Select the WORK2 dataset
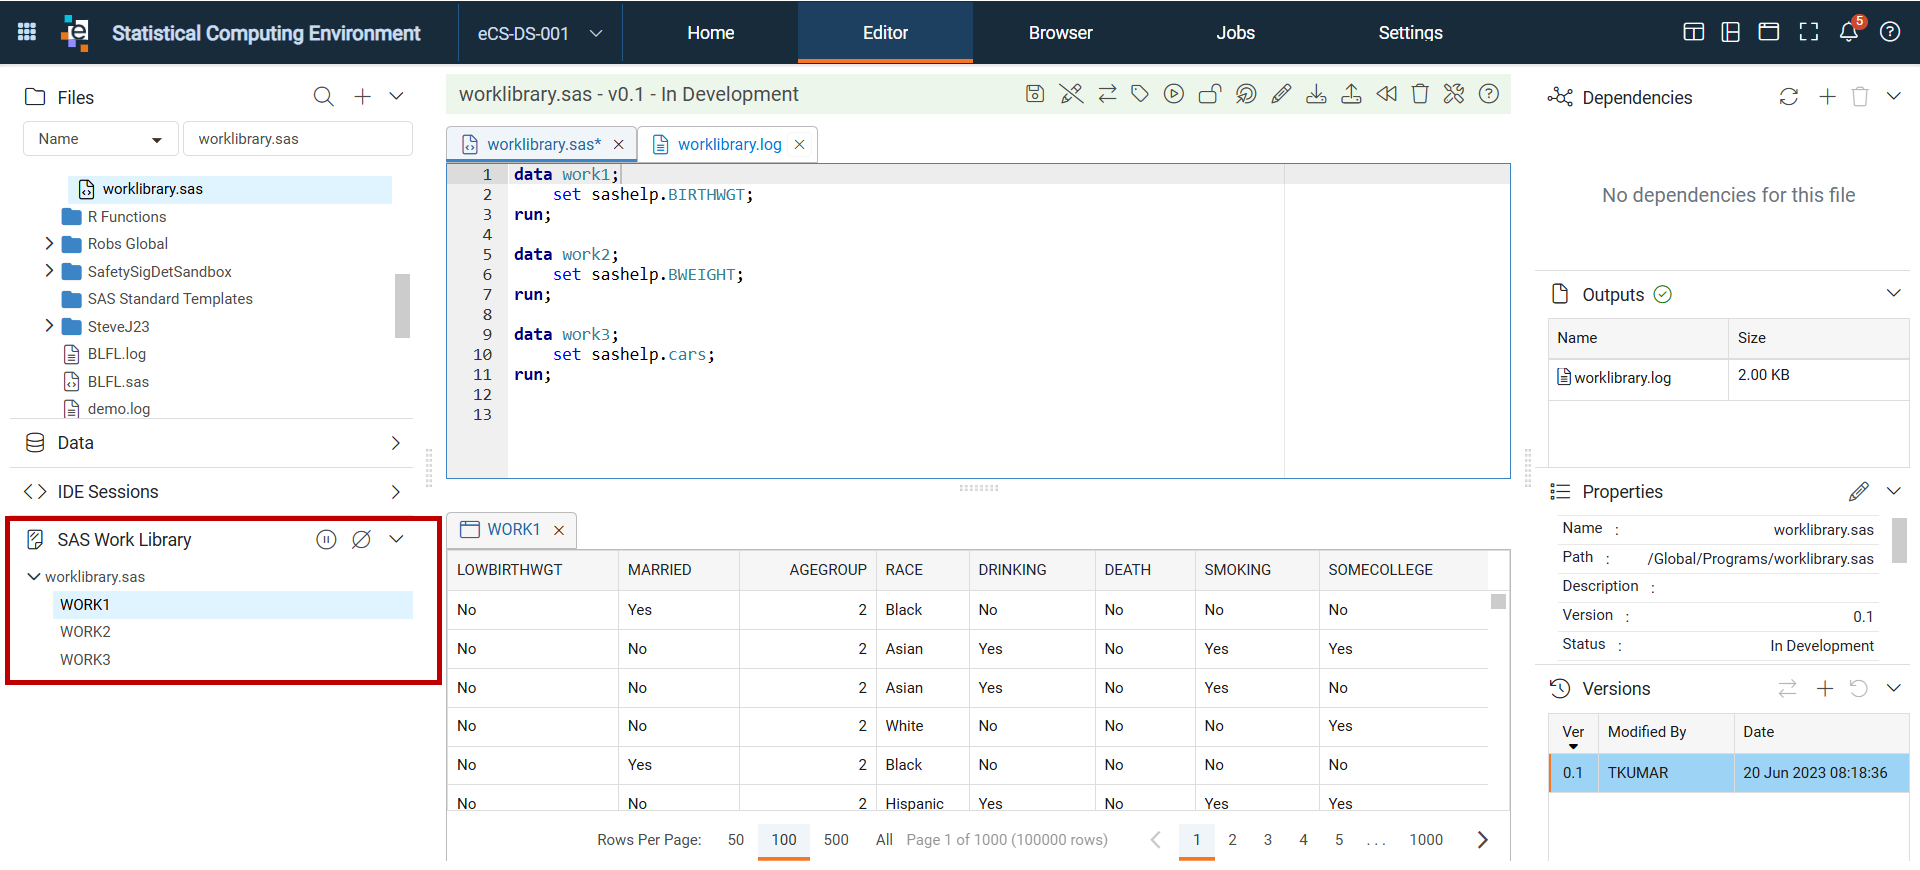 pos(85,632)
